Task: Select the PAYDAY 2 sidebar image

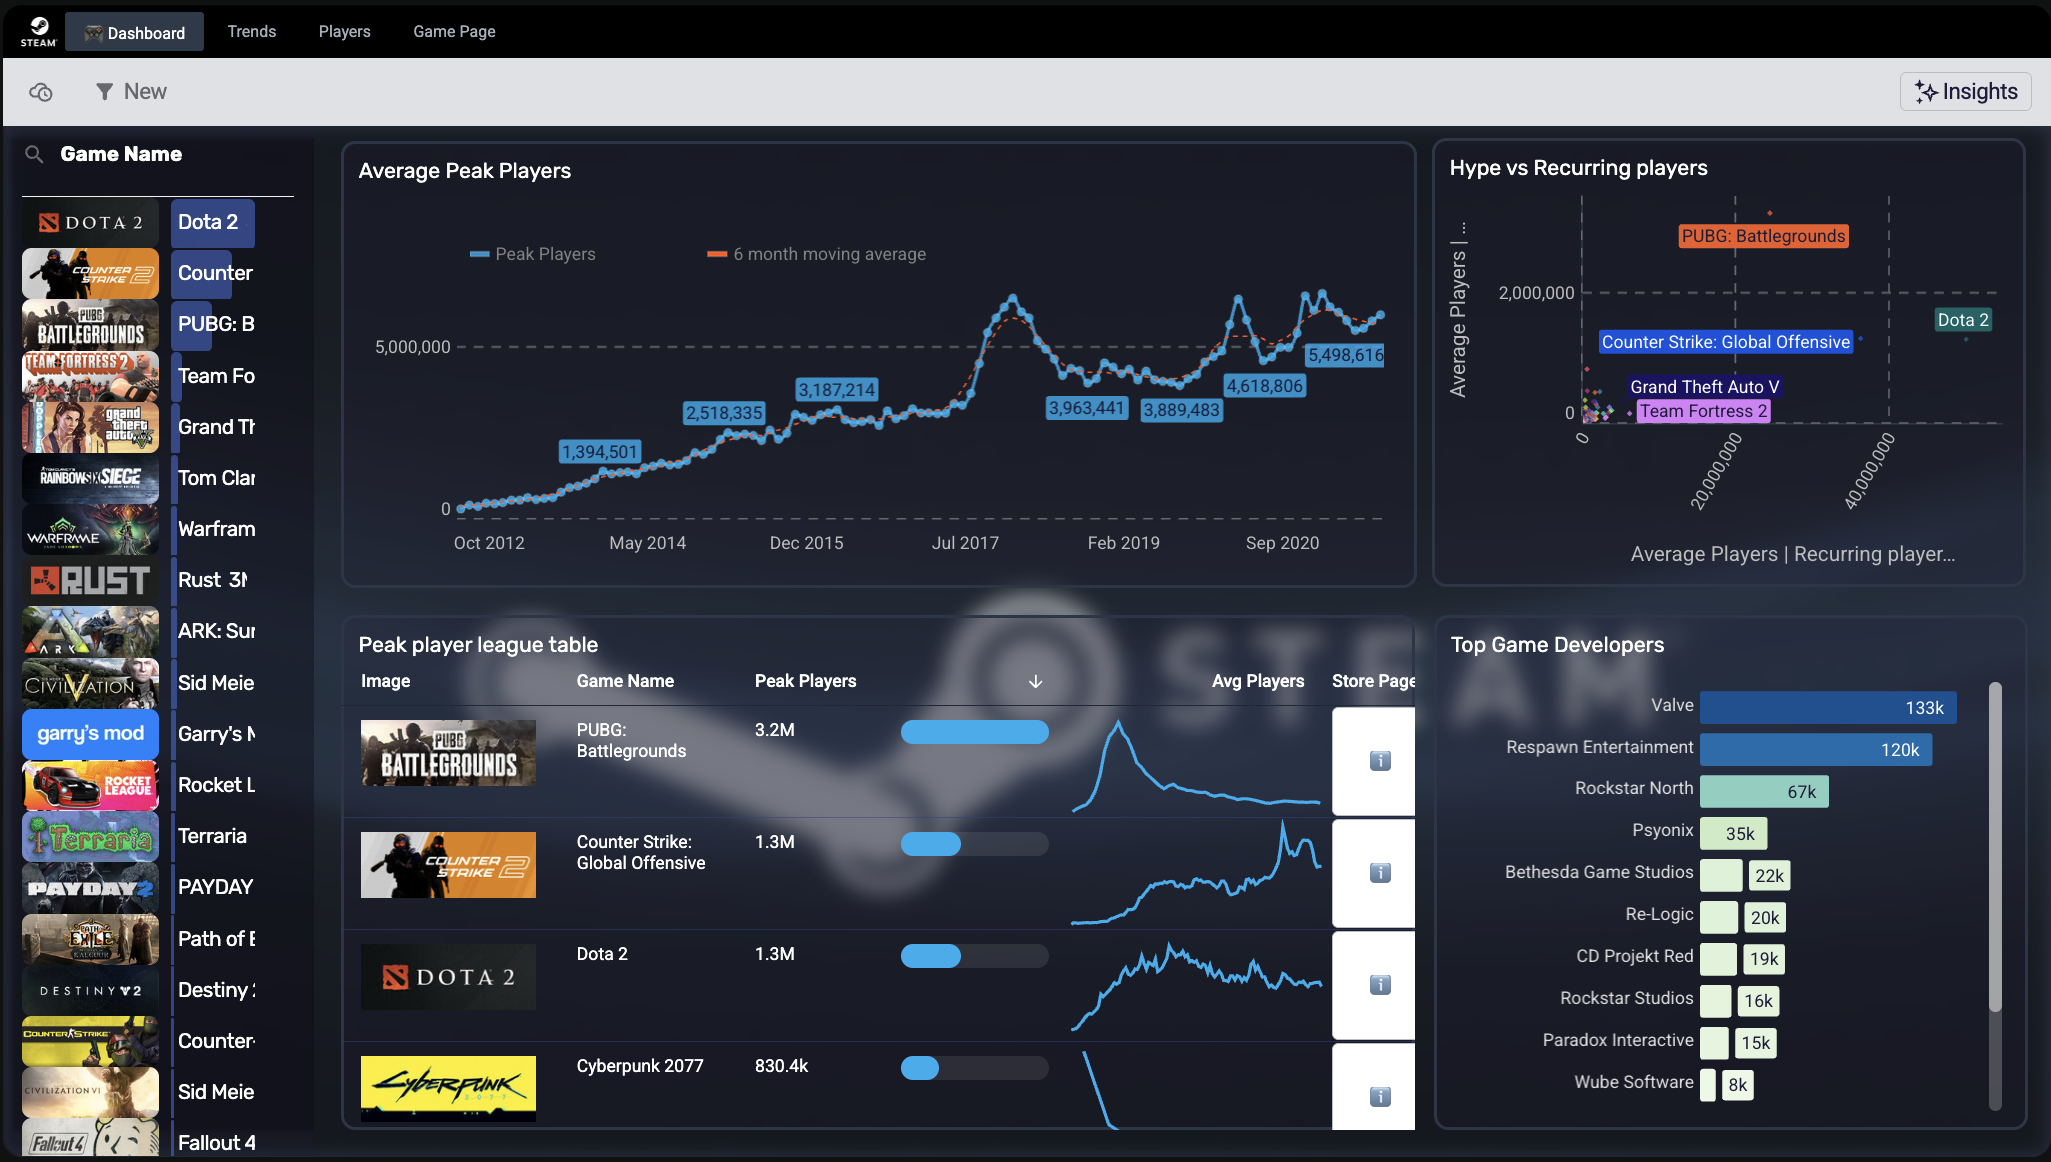Action: tap(90, 887)
